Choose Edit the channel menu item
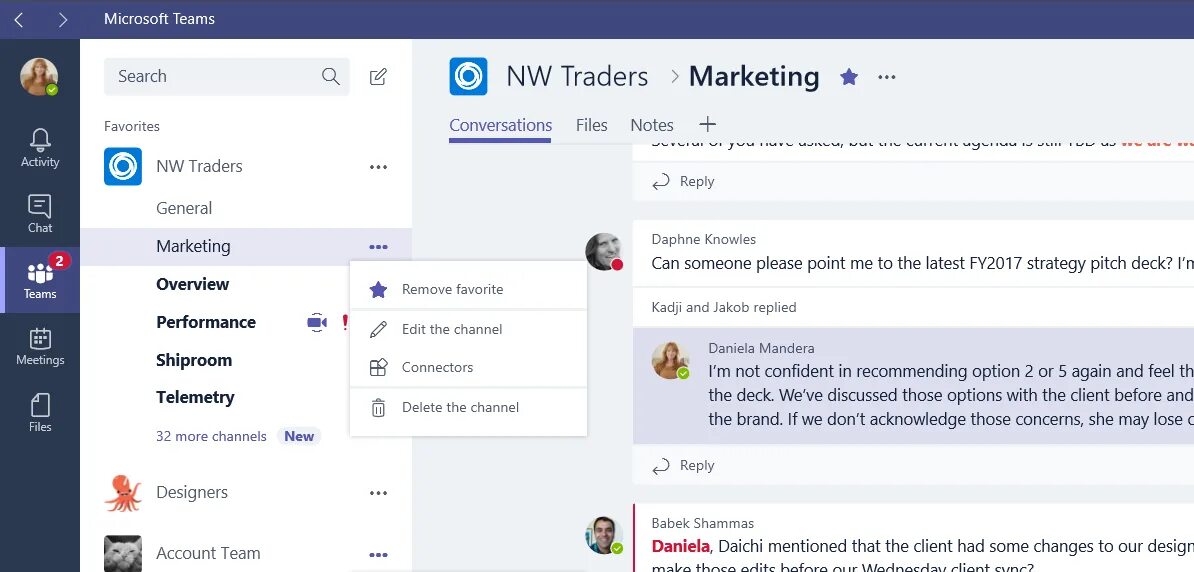 coord(468,330)
